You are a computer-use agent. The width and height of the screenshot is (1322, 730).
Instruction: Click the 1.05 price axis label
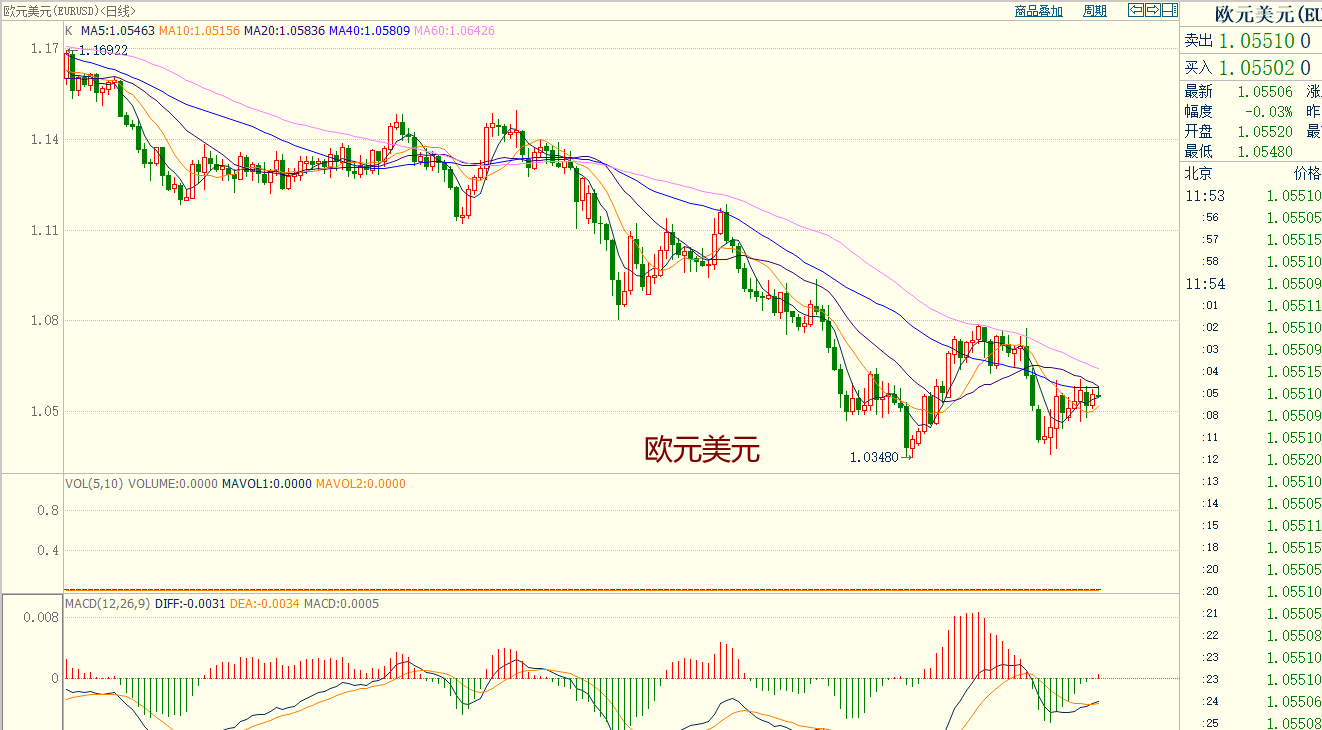coord(44,411)
